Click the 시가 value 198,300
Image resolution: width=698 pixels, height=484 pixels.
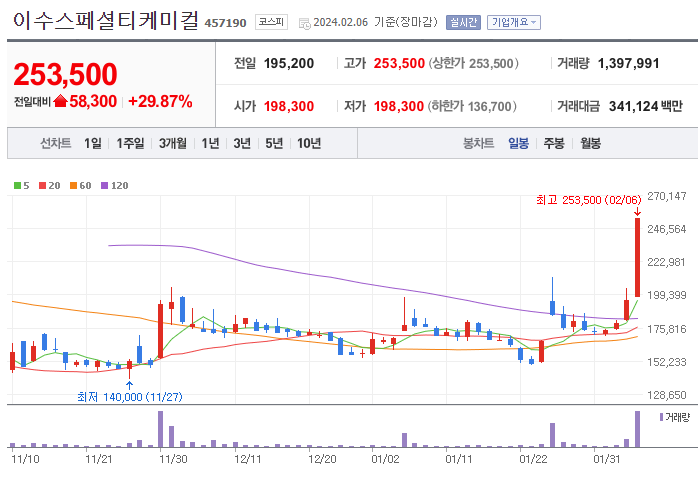(289, 106)
